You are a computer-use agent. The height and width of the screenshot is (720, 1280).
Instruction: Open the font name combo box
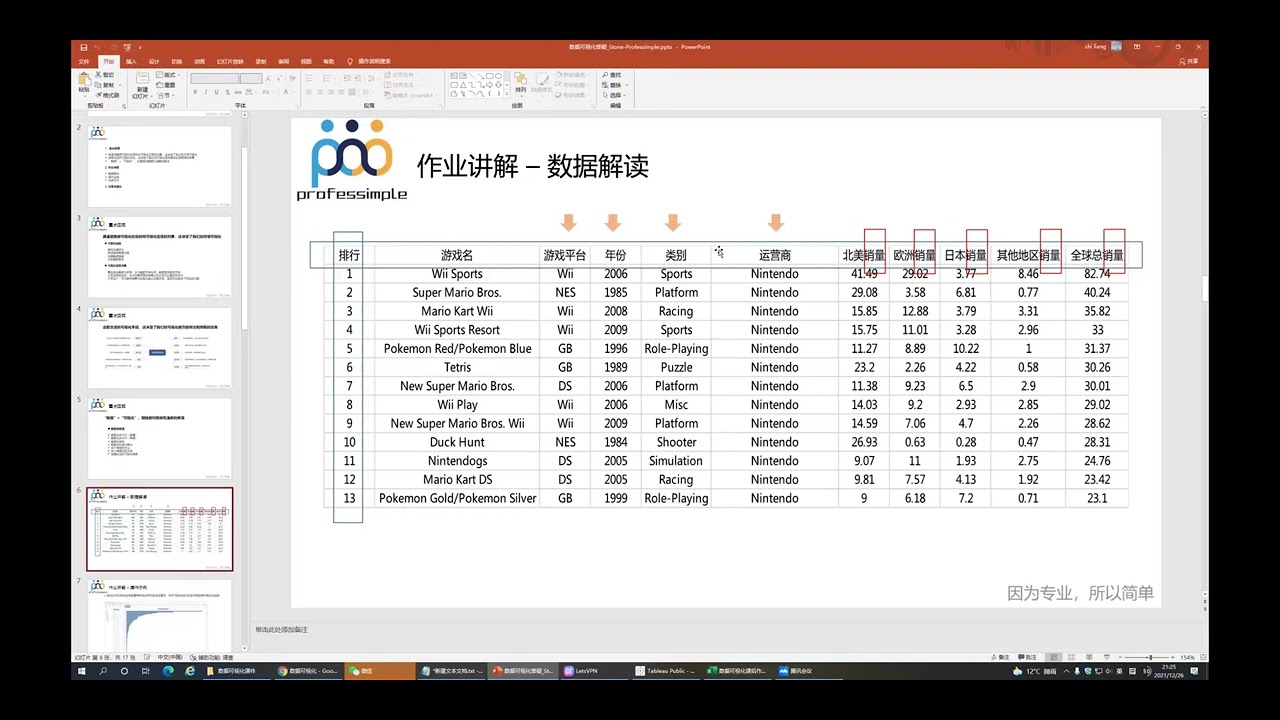(x=214, y=79)
